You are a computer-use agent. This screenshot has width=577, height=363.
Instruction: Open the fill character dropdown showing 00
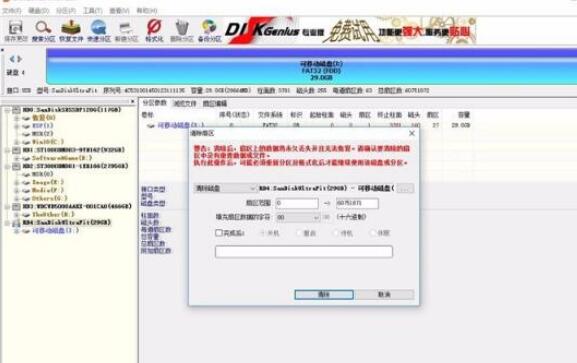coord(298,218)
